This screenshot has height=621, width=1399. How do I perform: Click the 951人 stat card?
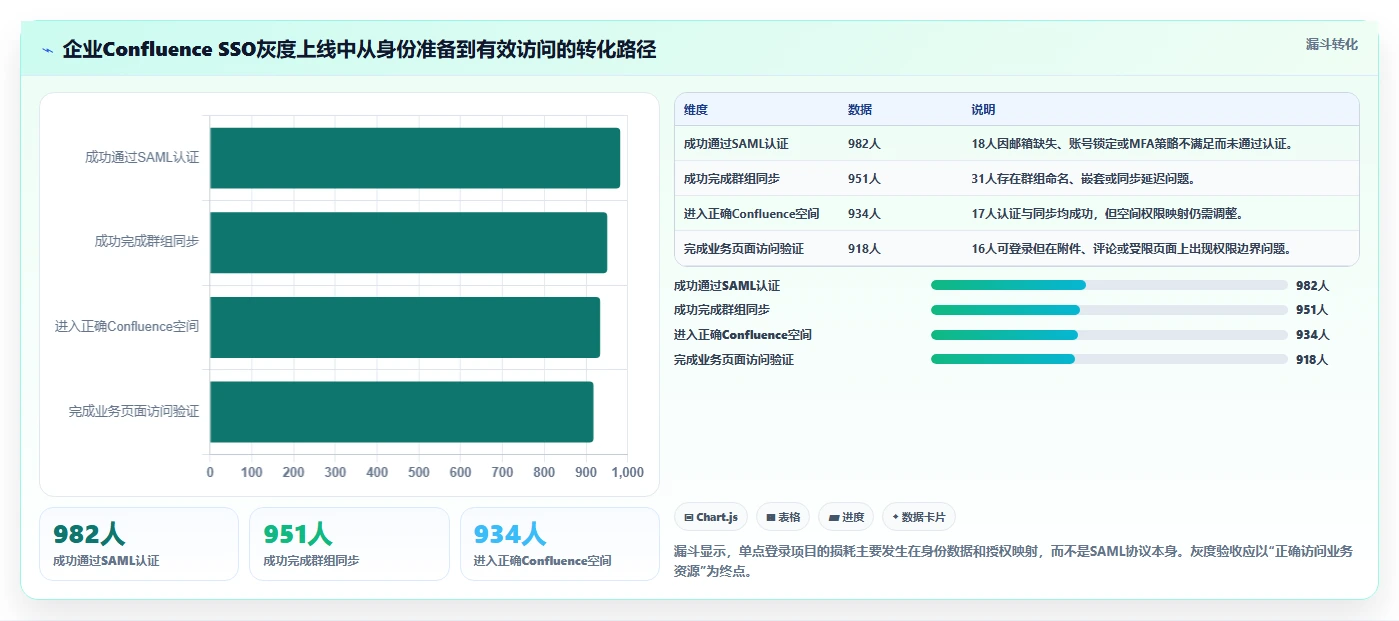click(349, 544)
